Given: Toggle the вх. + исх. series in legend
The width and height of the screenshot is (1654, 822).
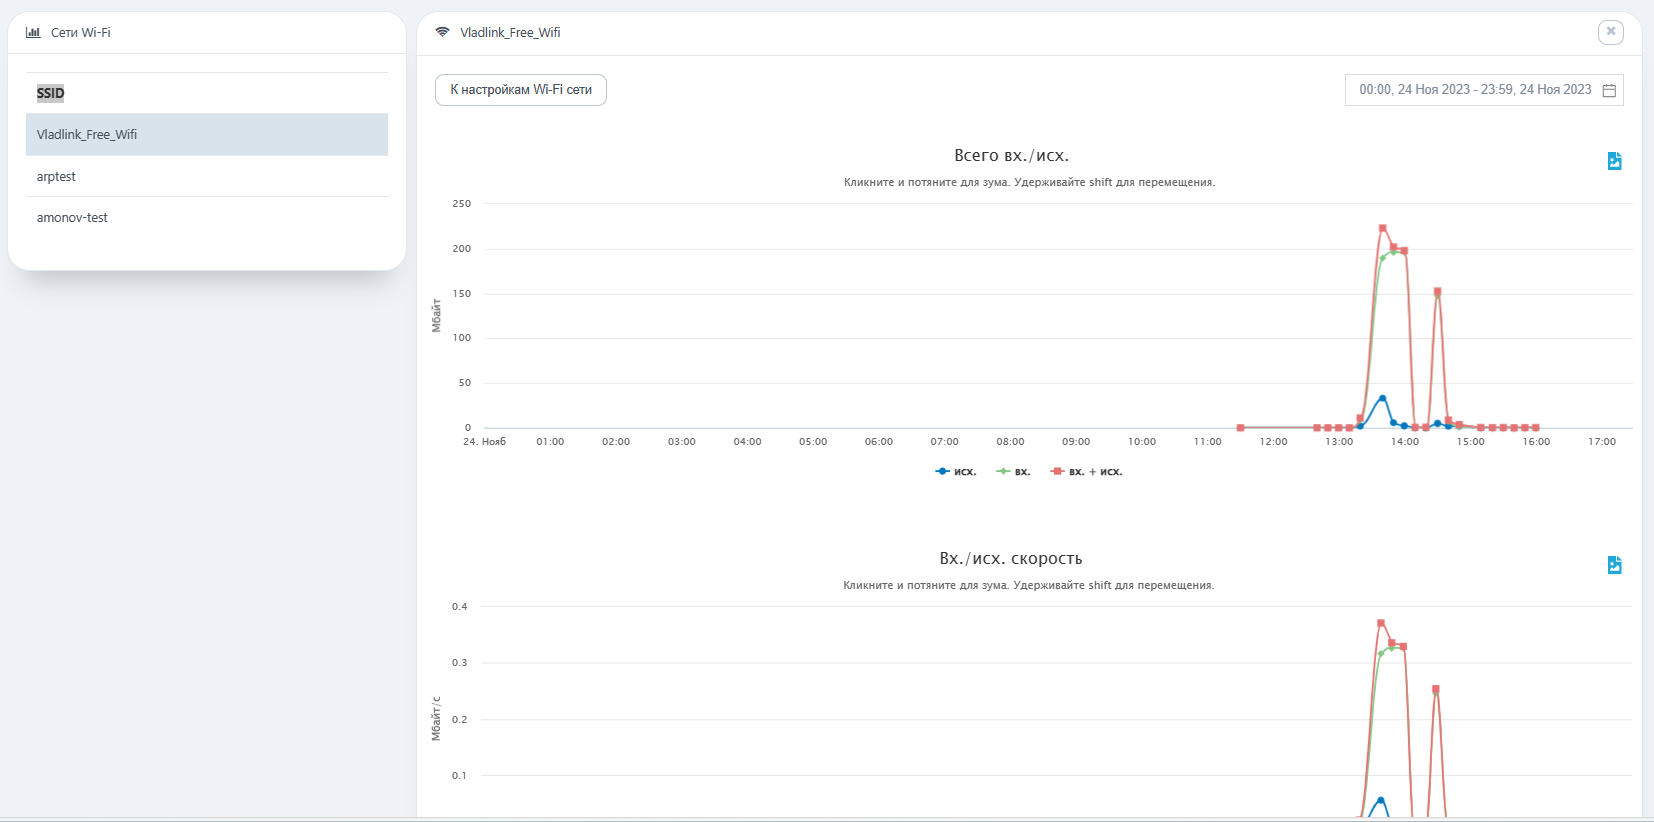Looking at the screenshot, I should (1086, 471).
